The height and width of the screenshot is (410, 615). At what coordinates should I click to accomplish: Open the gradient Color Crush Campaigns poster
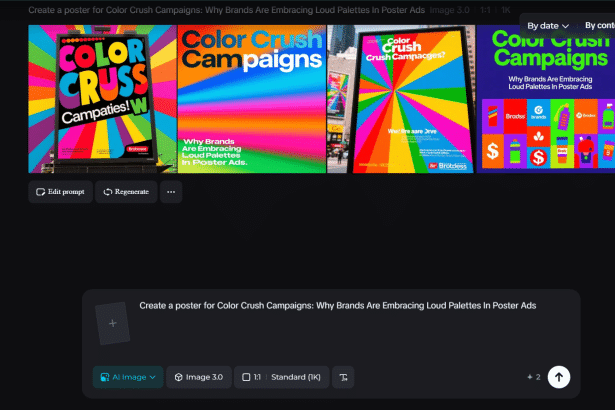pyautogui.click(x=252, y=99)
